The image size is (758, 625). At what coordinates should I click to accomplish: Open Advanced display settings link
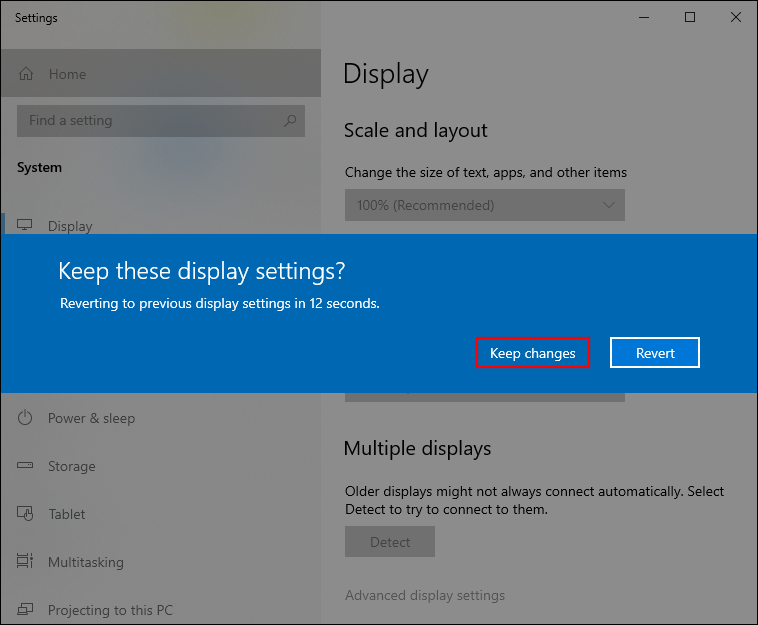click(x=425, y=595)
